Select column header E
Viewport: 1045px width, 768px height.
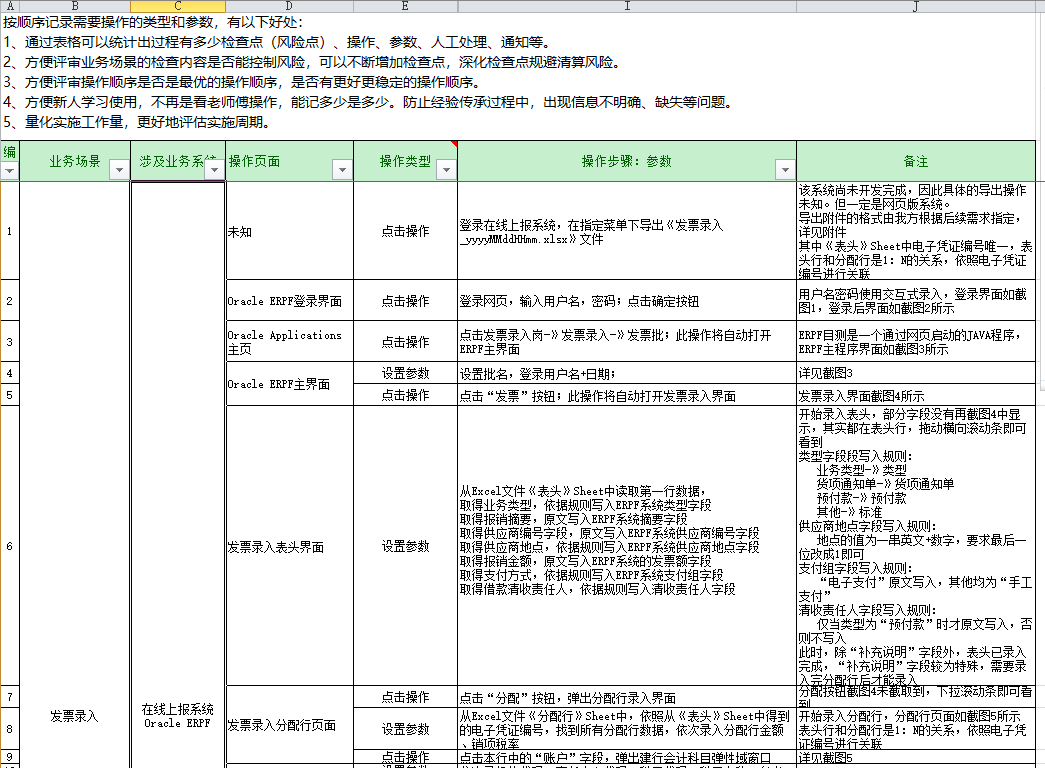pyautogui.click(x=405, y=6)
